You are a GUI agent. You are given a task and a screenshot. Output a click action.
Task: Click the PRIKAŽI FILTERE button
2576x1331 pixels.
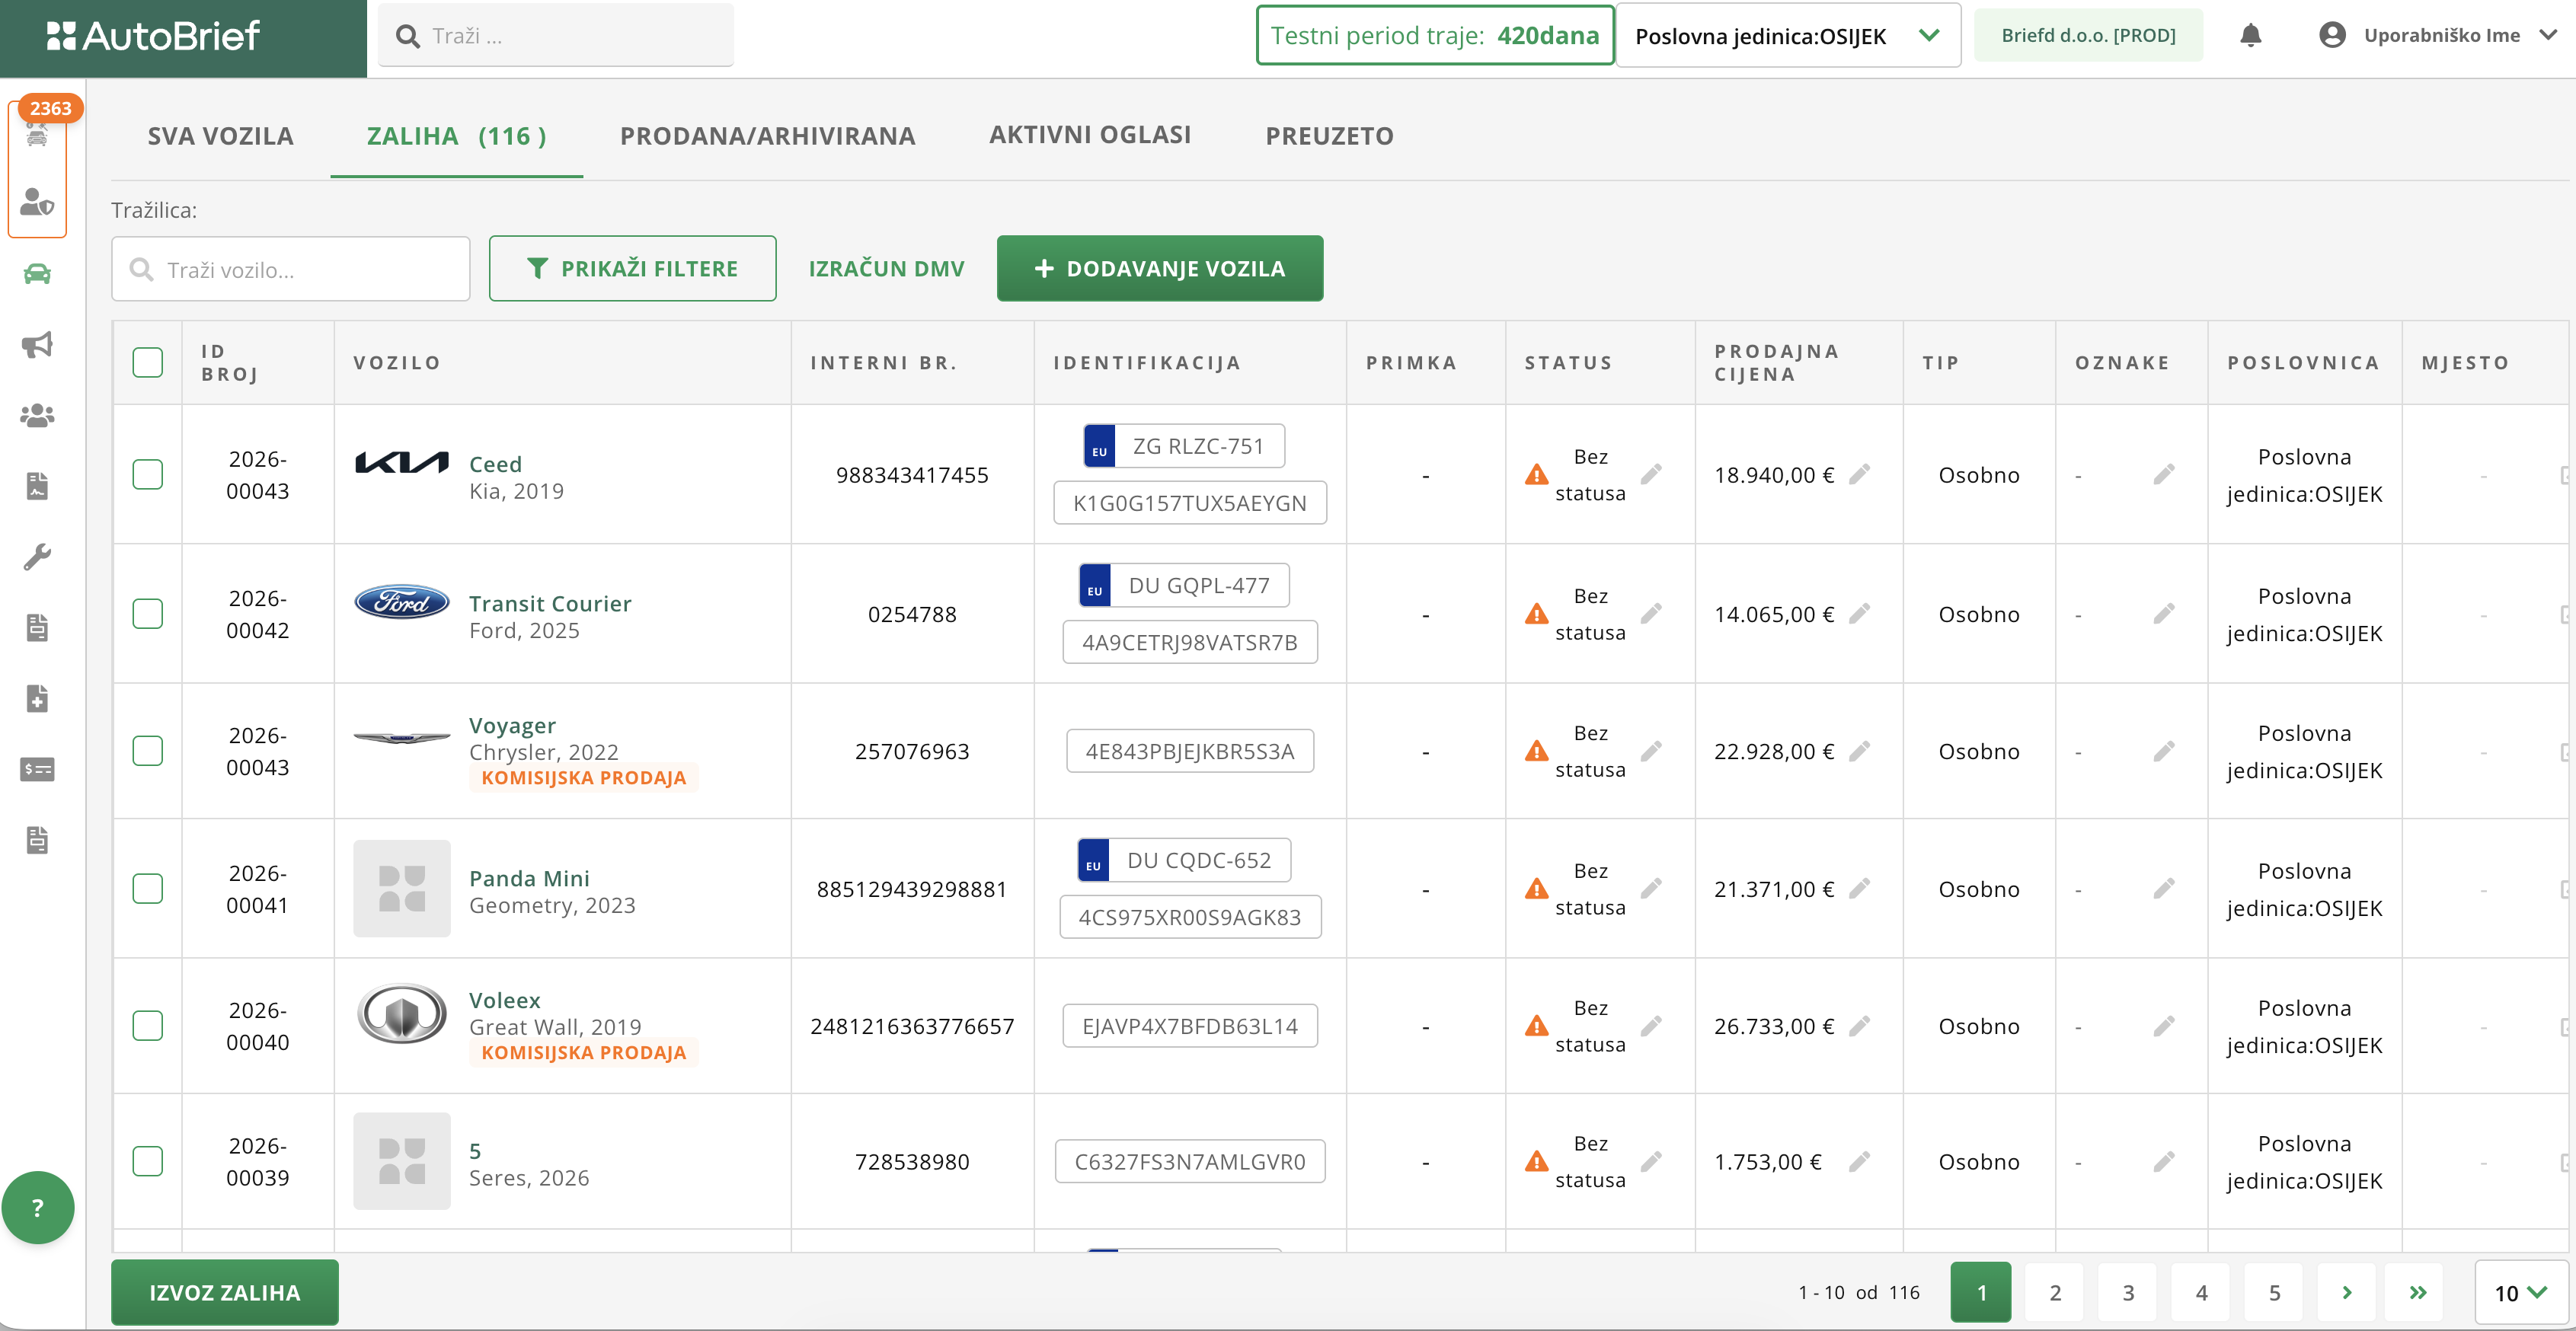pyautogui.click(x=632, y=268)
